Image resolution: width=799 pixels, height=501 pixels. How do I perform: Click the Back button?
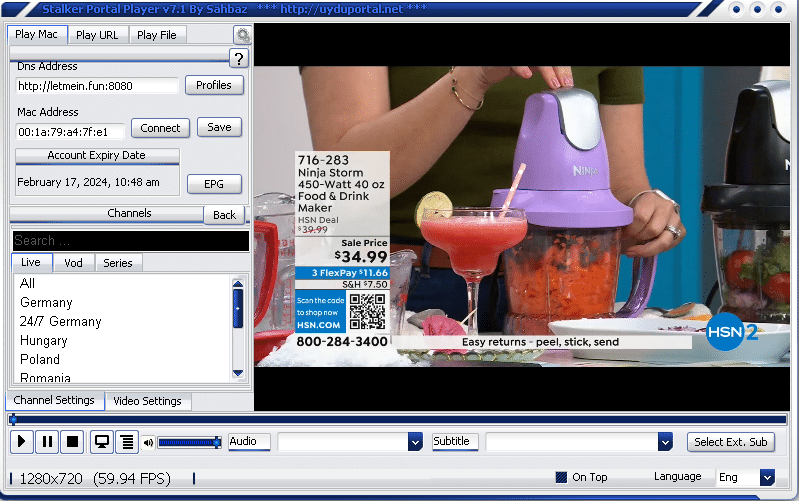224,215
